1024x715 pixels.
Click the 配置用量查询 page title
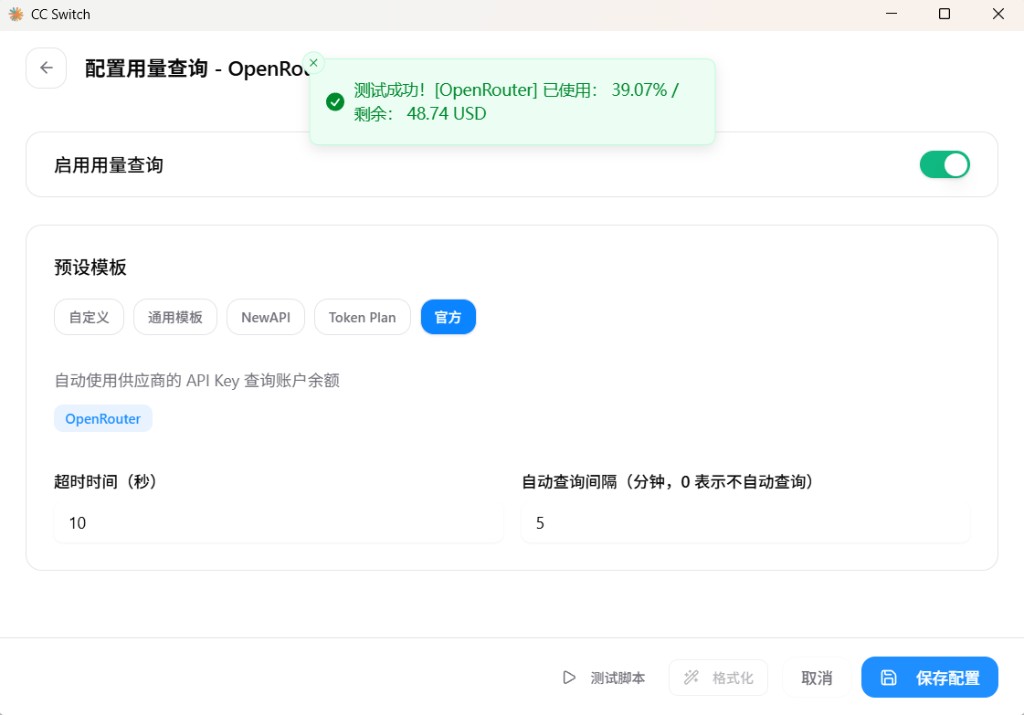tap(197, 69)
